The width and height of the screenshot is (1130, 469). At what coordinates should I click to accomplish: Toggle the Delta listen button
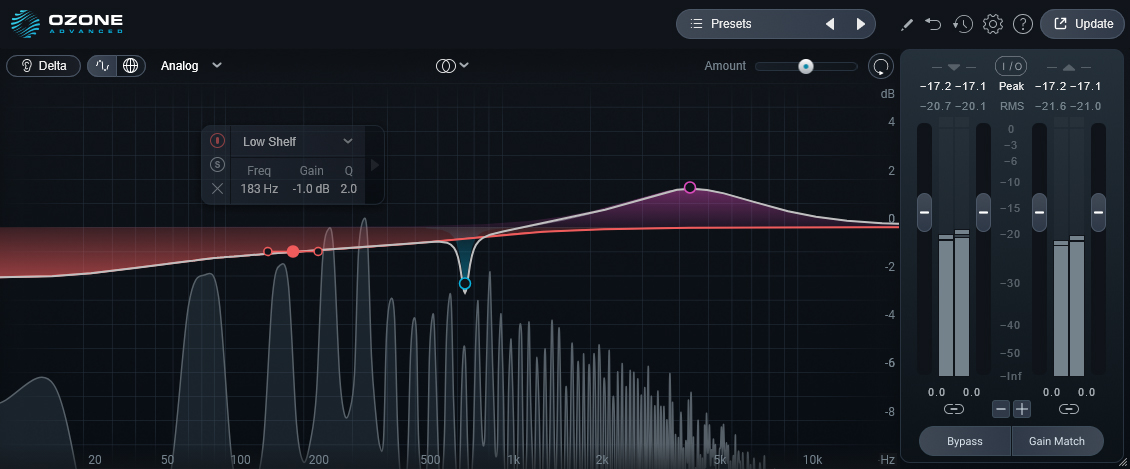[x=43, y=66]
